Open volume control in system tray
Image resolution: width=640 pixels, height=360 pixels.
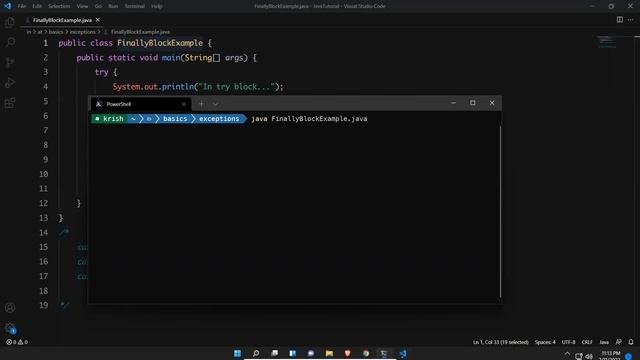[x=589, y=356]
